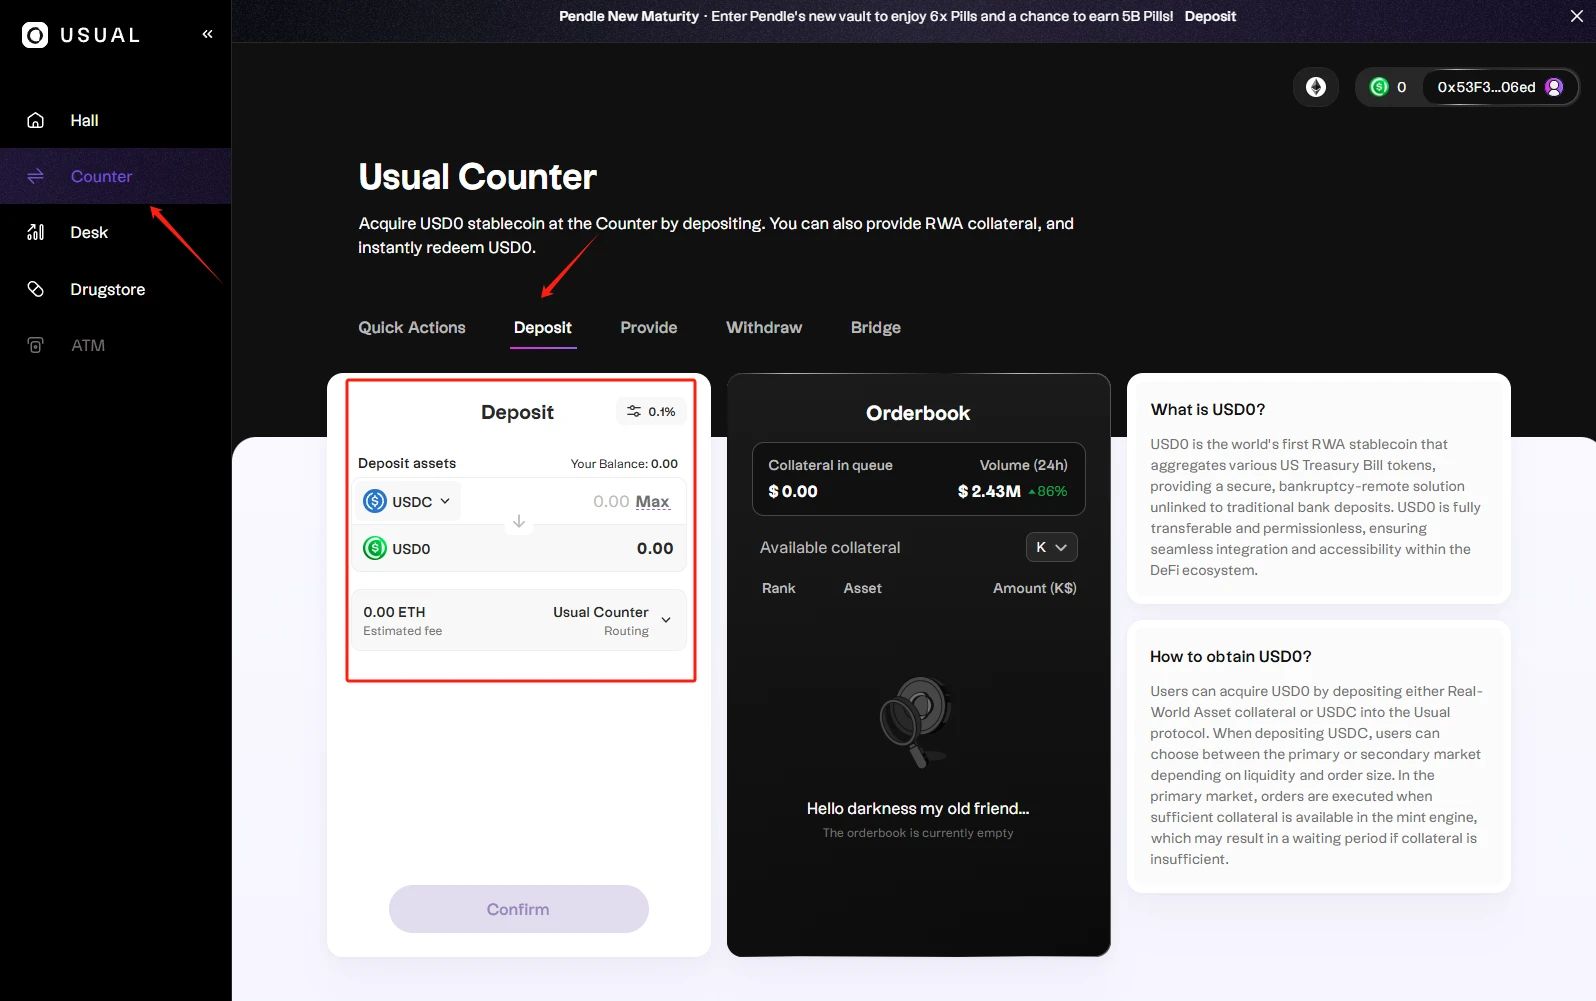This screenshot has height=1001, width=1596.
Task: Expand the Usual Counter routing chevron
Action: coord(666,620)
